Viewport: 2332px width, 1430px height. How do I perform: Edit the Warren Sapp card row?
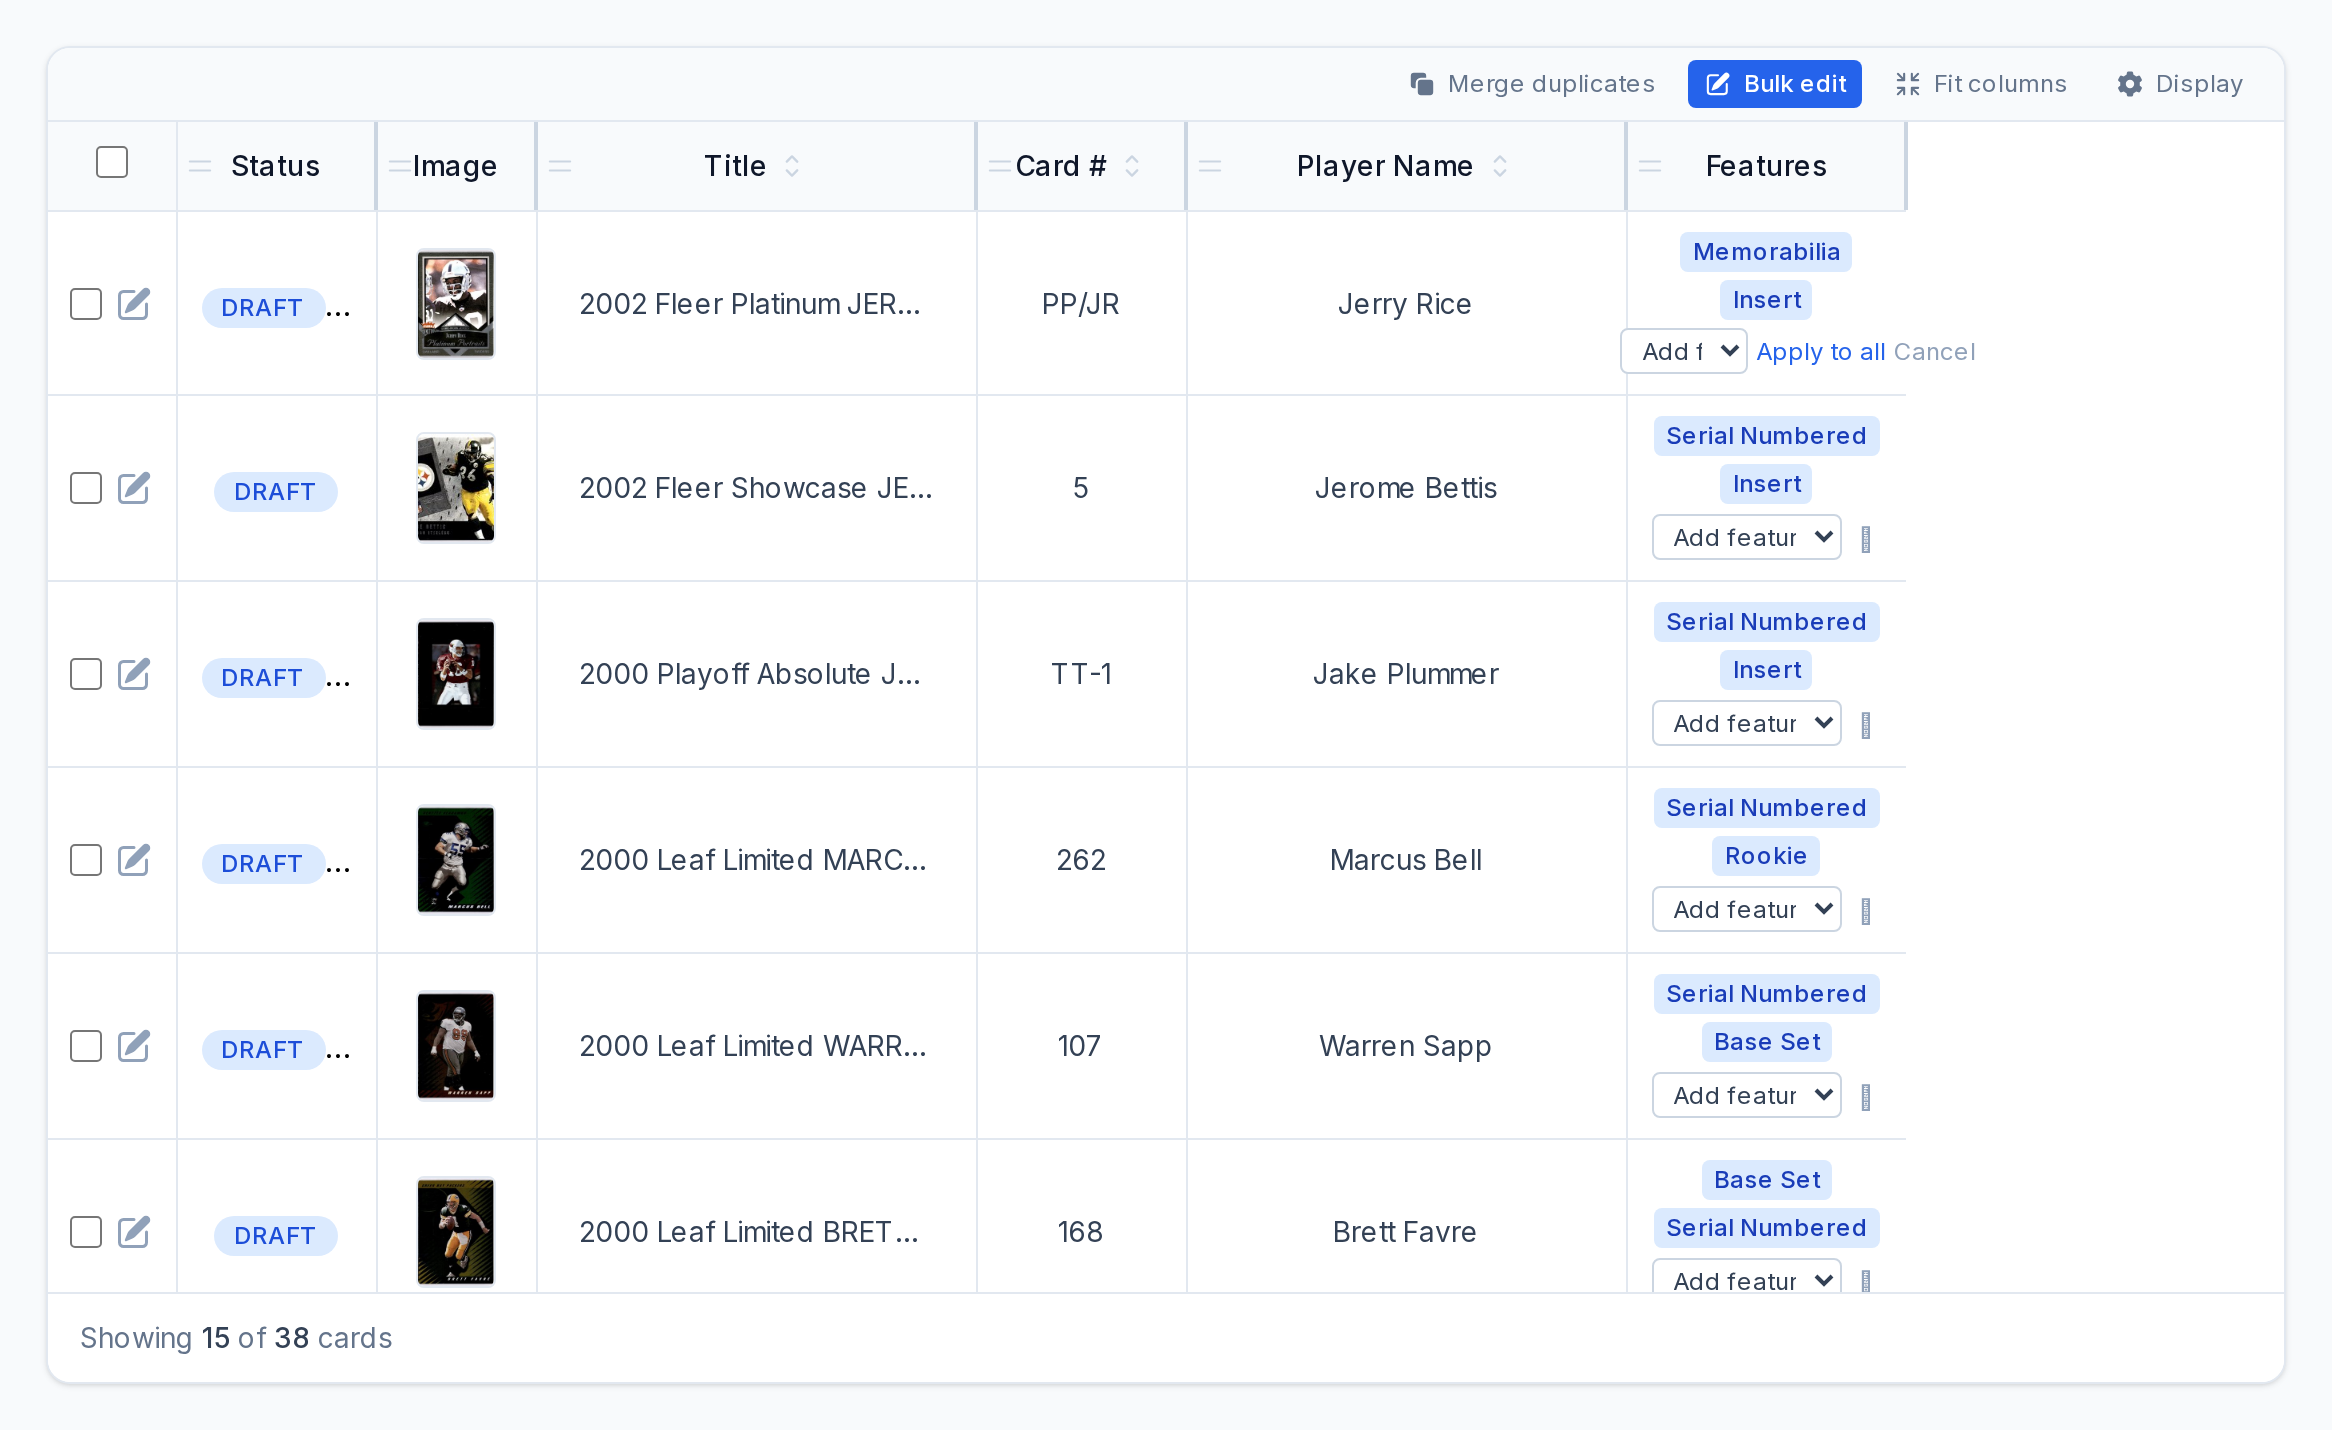(134, 1046)
